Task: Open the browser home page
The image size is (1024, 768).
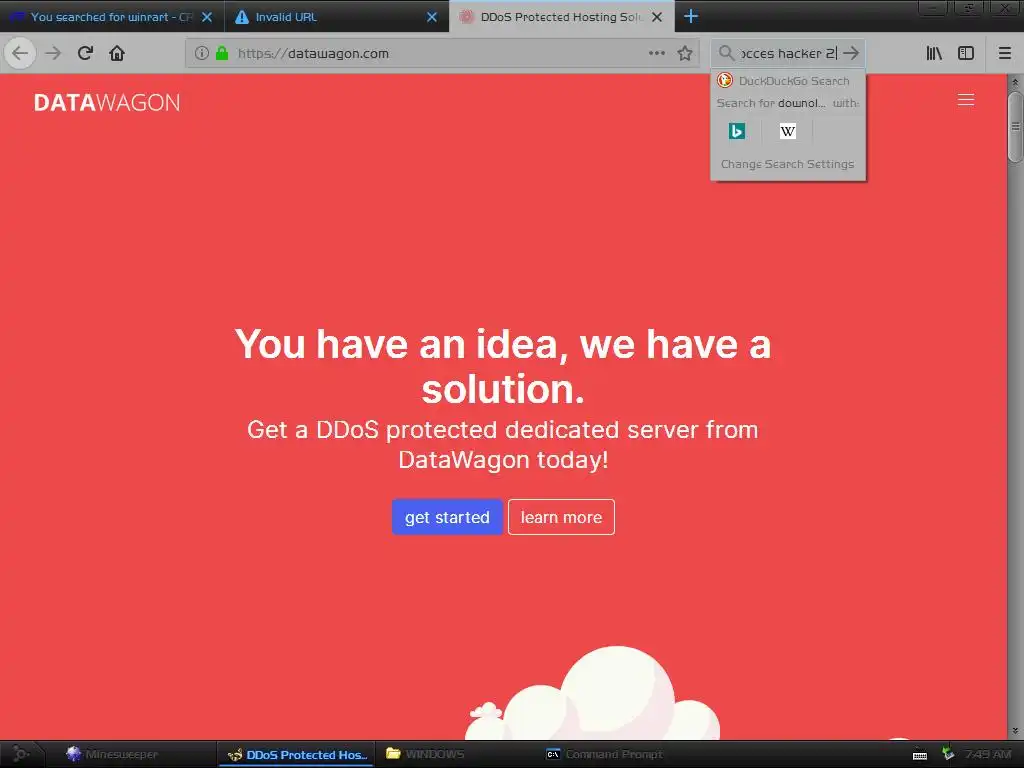Action: tap(117, 53)
